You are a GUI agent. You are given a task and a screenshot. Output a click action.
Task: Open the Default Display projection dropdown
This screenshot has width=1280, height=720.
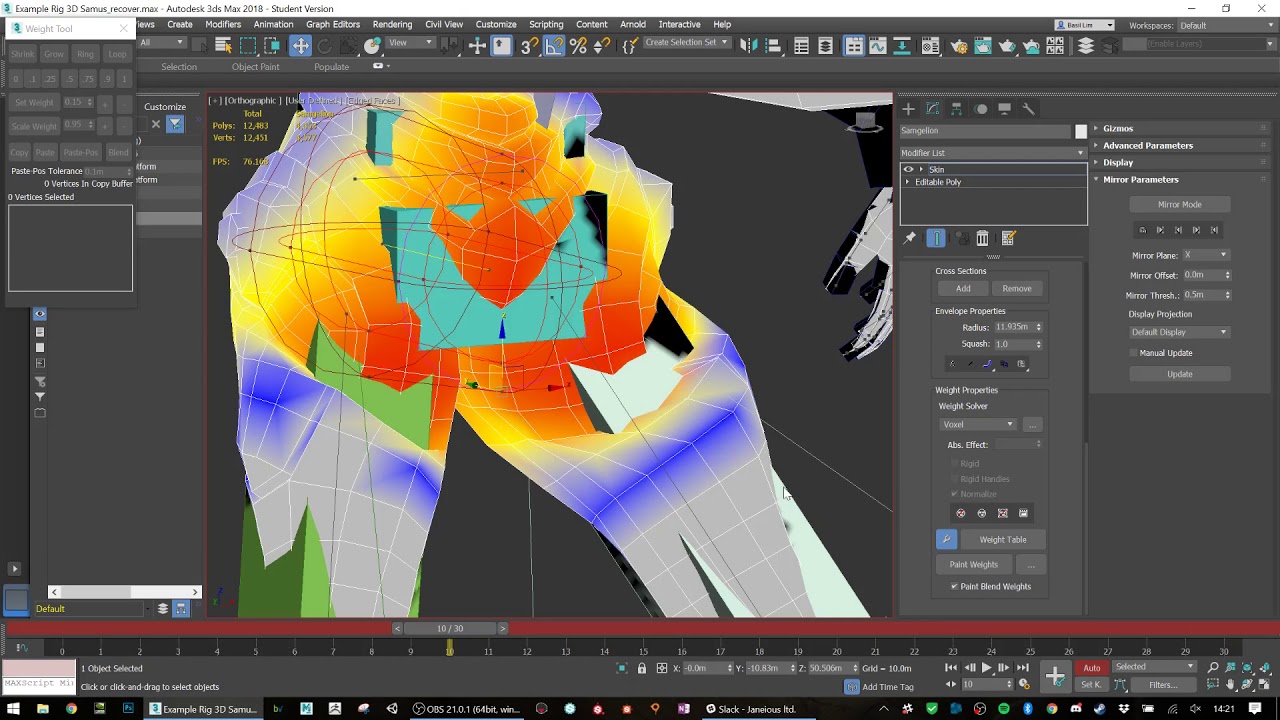coord(1179,332)
